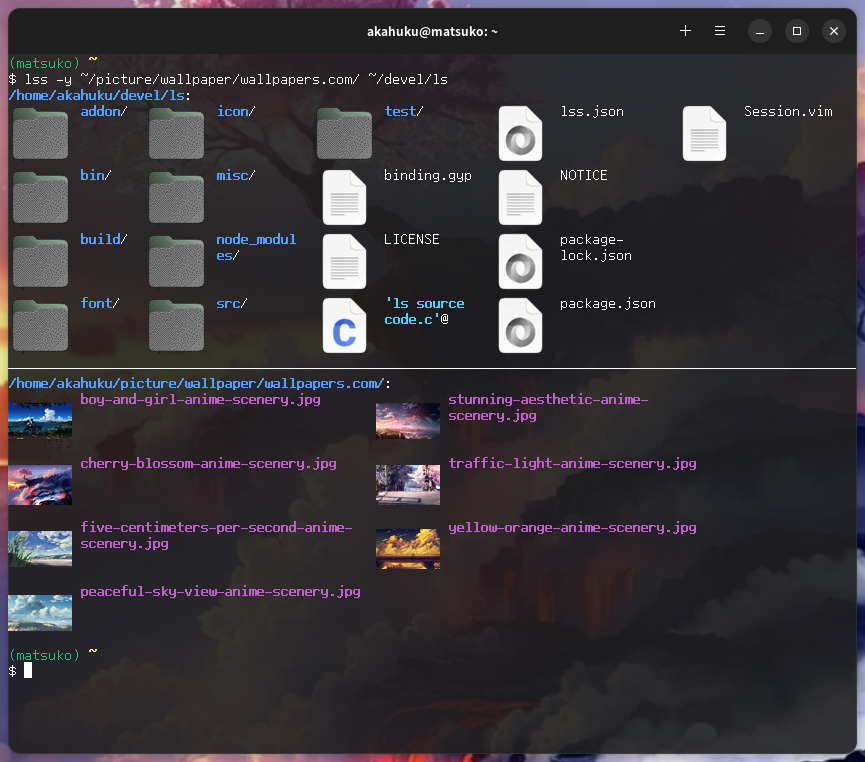The width and height of the screenshot is (865, 762).
Task: Click the wallpapers.com/ directory path heading
Action: (200, 383)
